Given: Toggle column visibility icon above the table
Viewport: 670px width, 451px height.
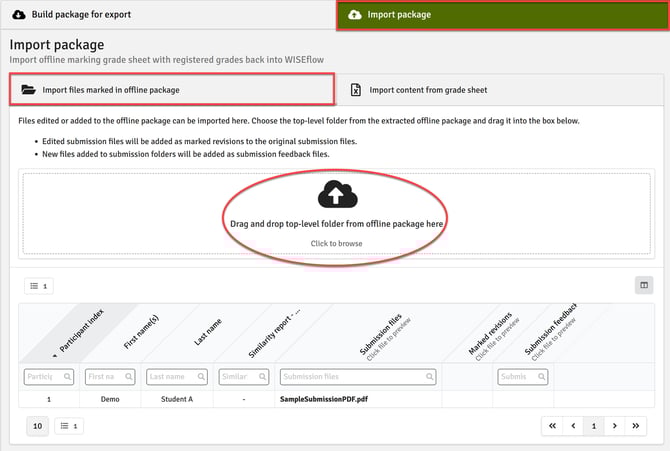Looking at the screenshot, I should click(643, 286).
